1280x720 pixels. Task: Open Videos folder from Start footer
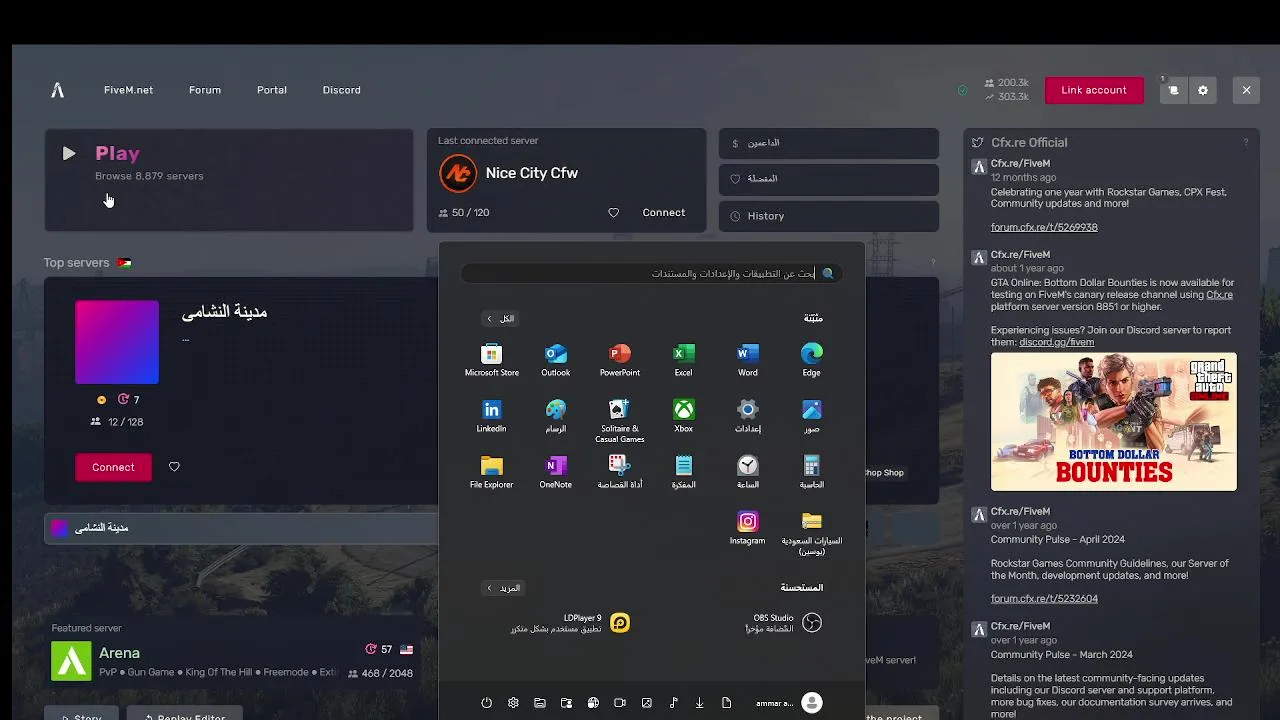tap(620, 703)
